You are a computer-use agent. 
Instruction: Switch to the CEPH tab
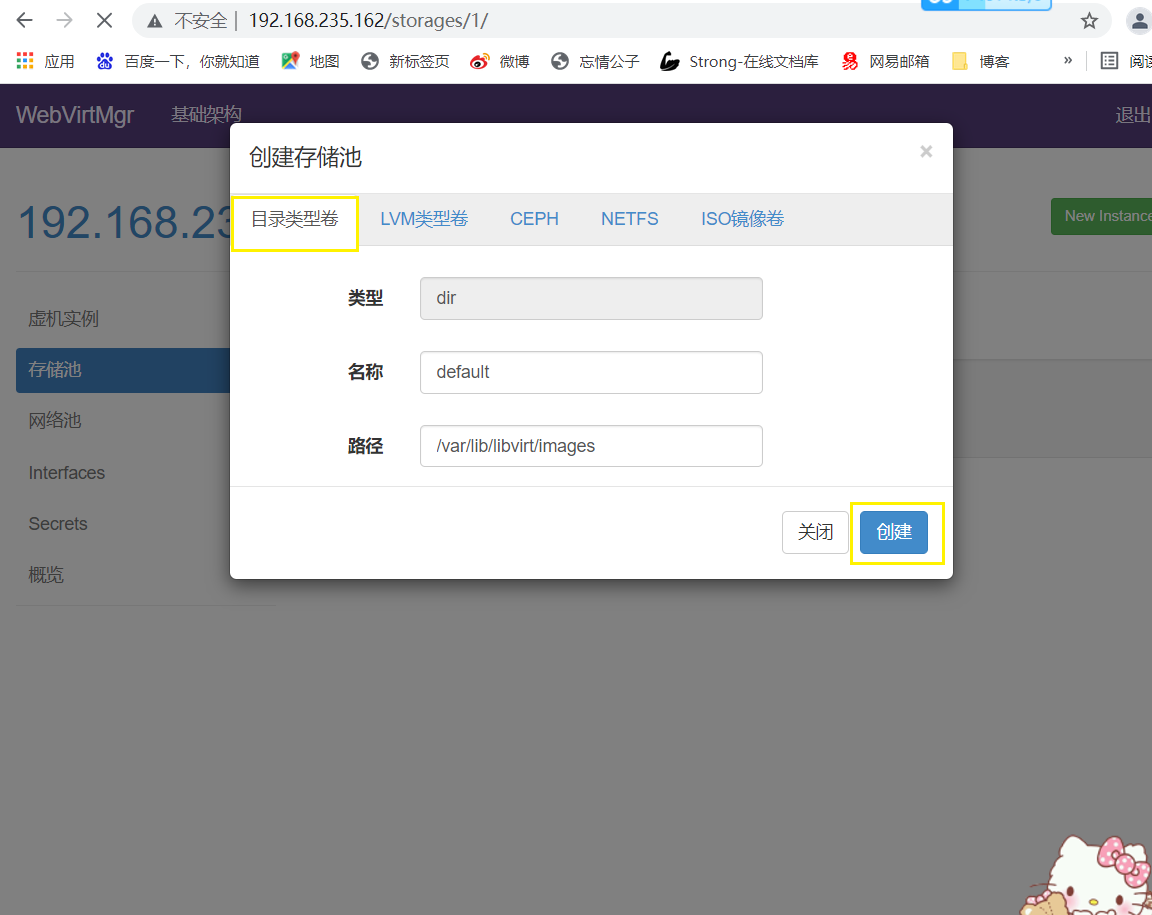coord(534,218)
